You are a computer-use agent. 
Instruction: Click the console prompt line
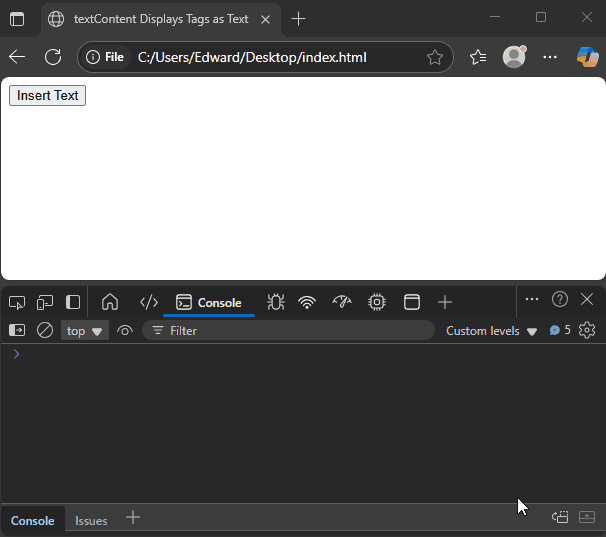tap(303, 354)
